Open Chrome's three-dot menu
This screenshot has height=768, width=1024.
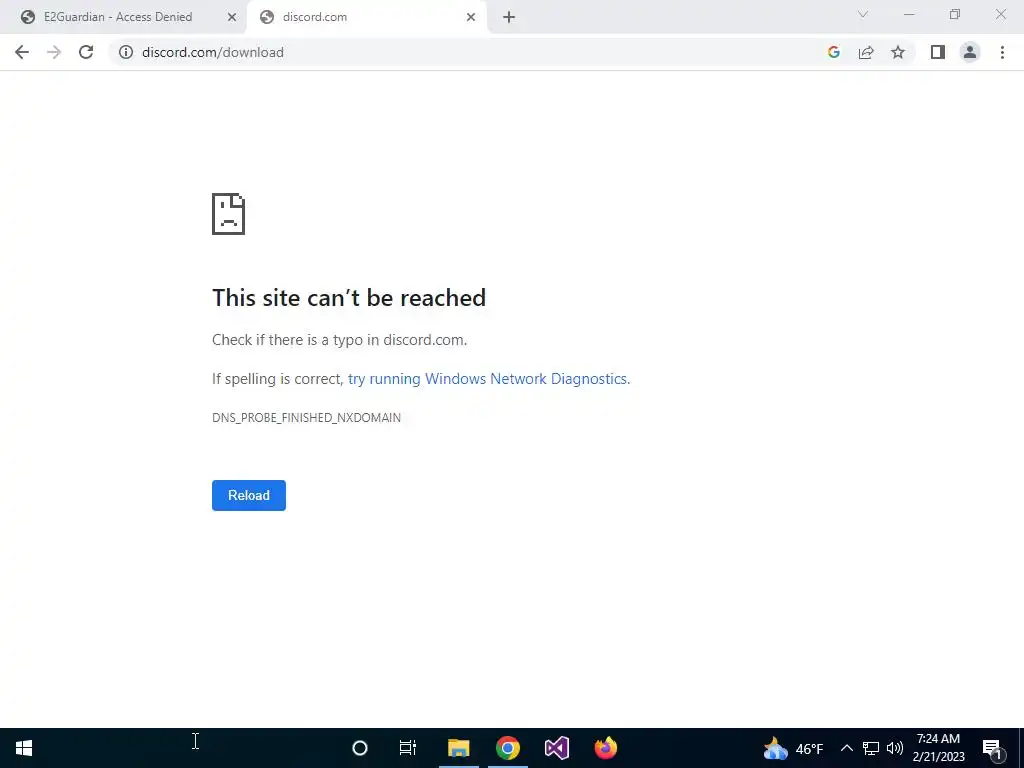pyautogui.click(x=1002, y=52)
